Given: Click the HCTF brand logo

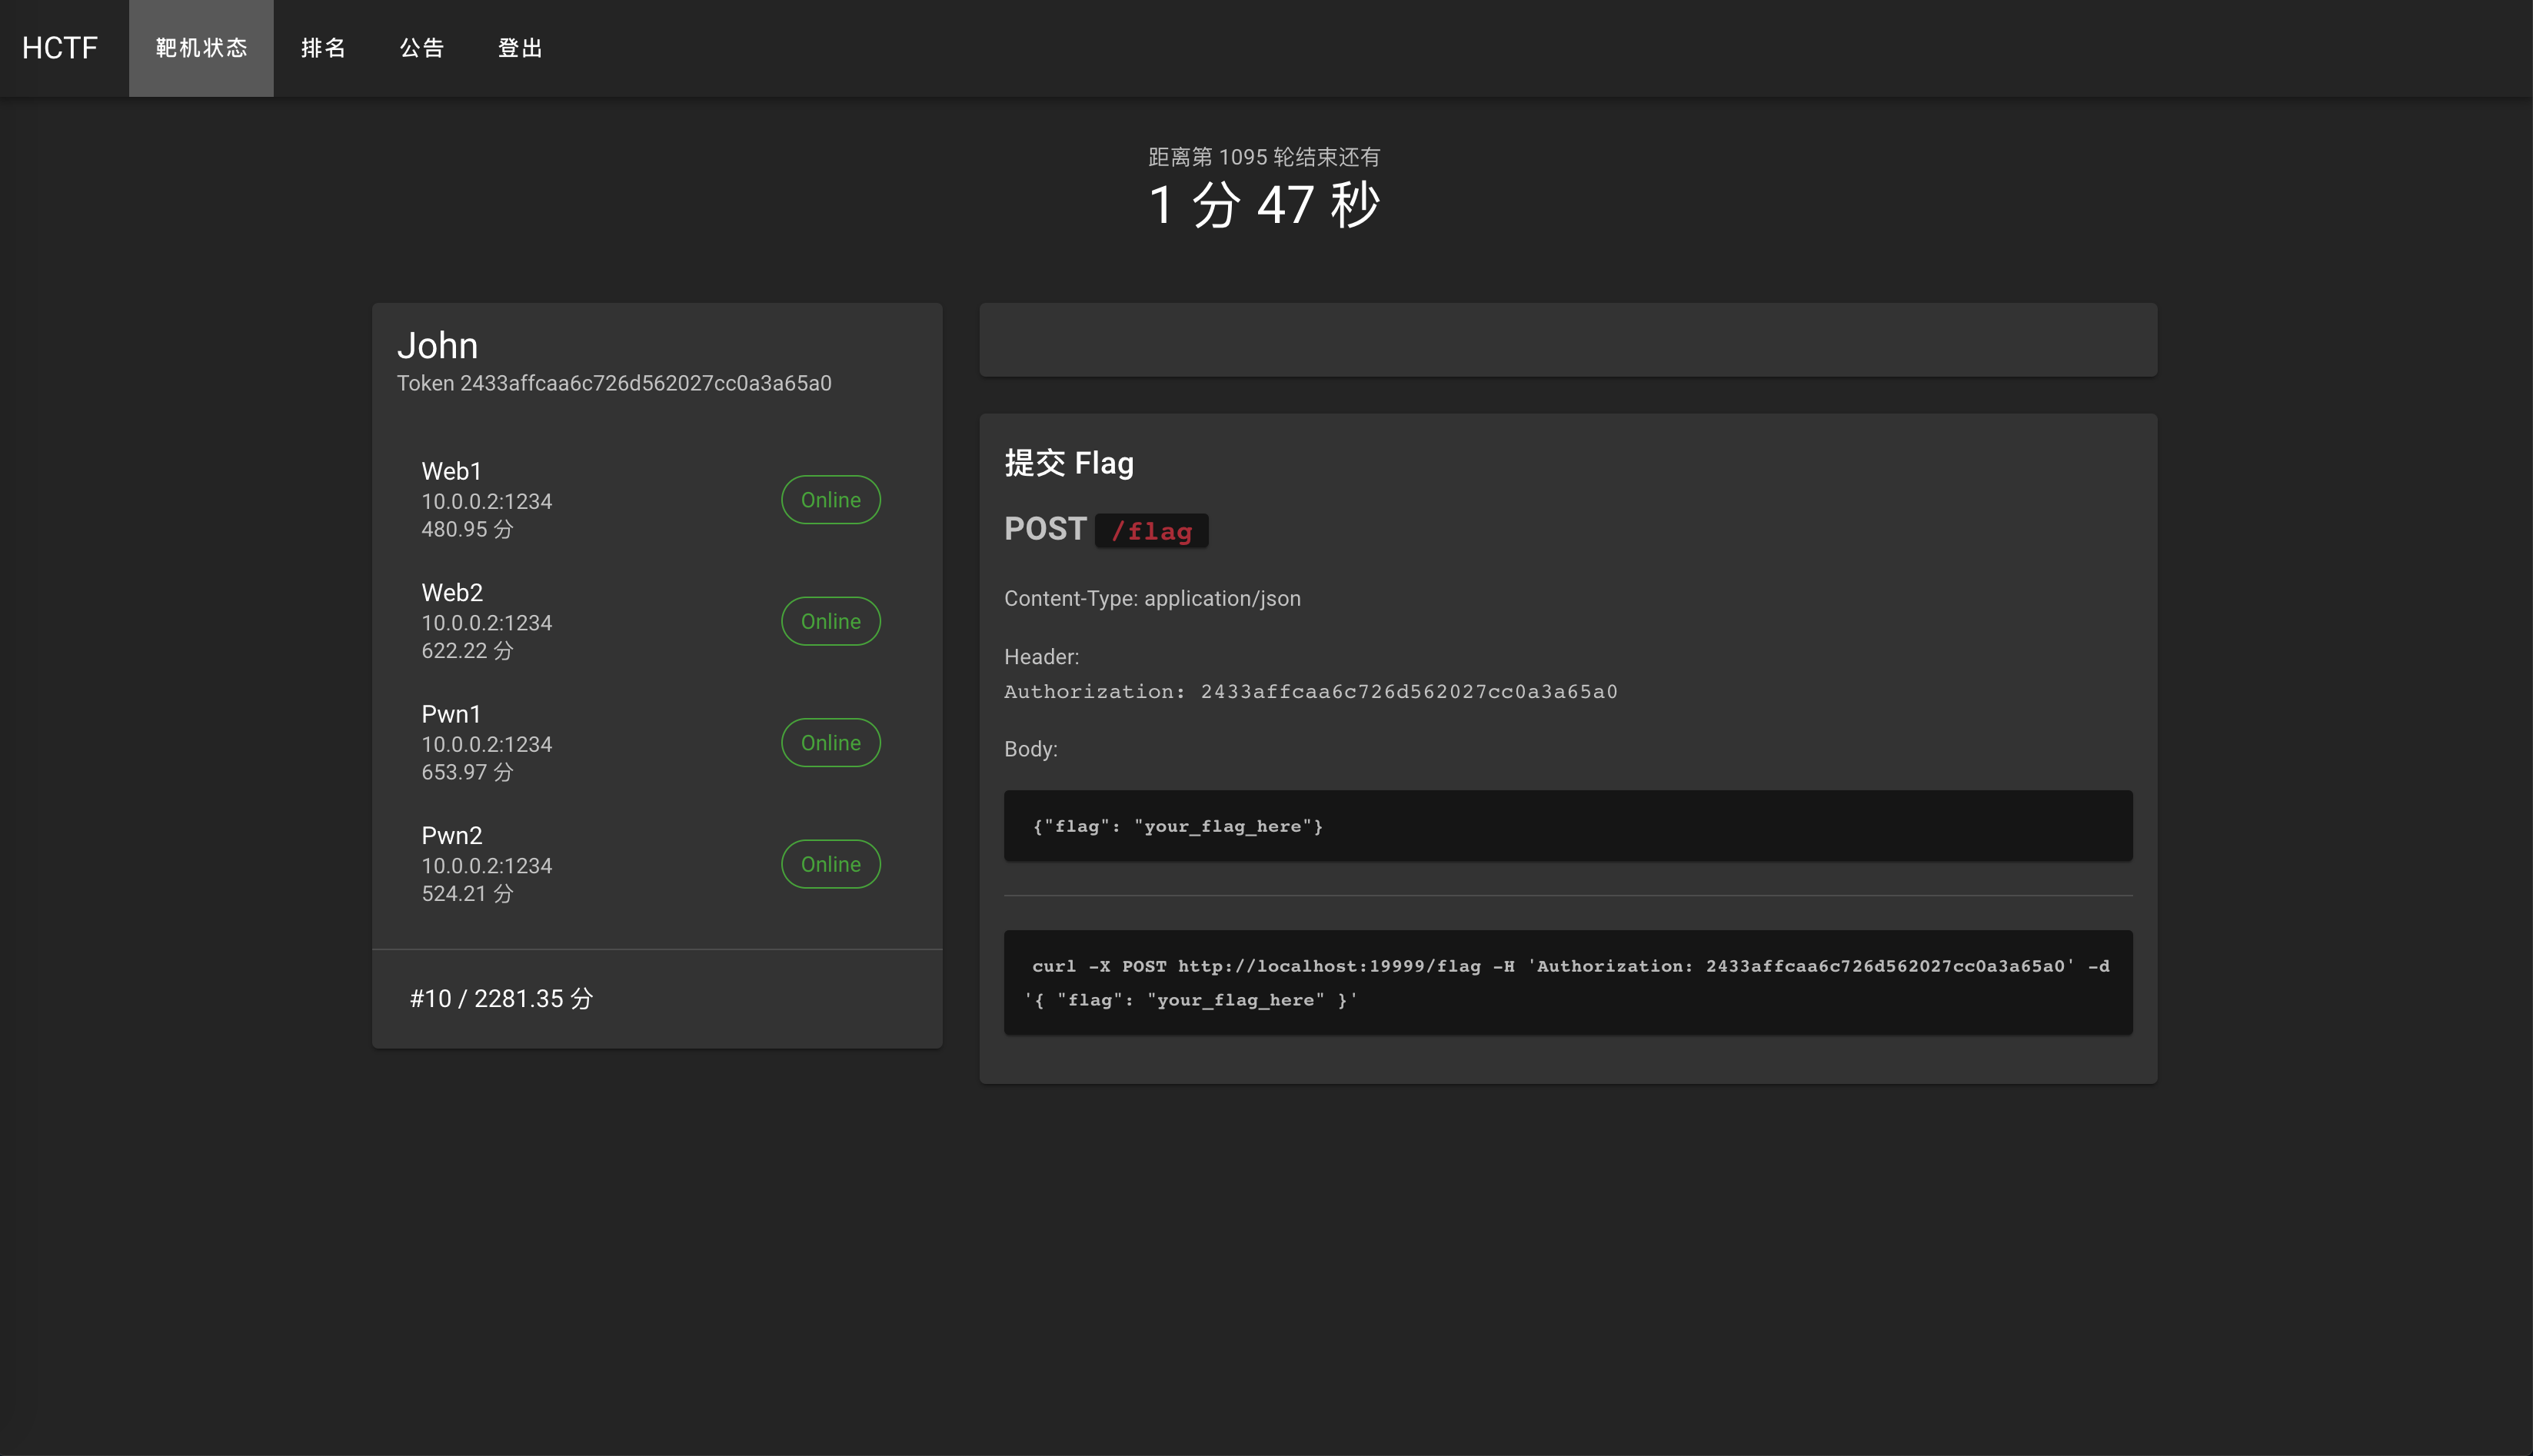Looking at the screenshot, I should tap(60, 48).
